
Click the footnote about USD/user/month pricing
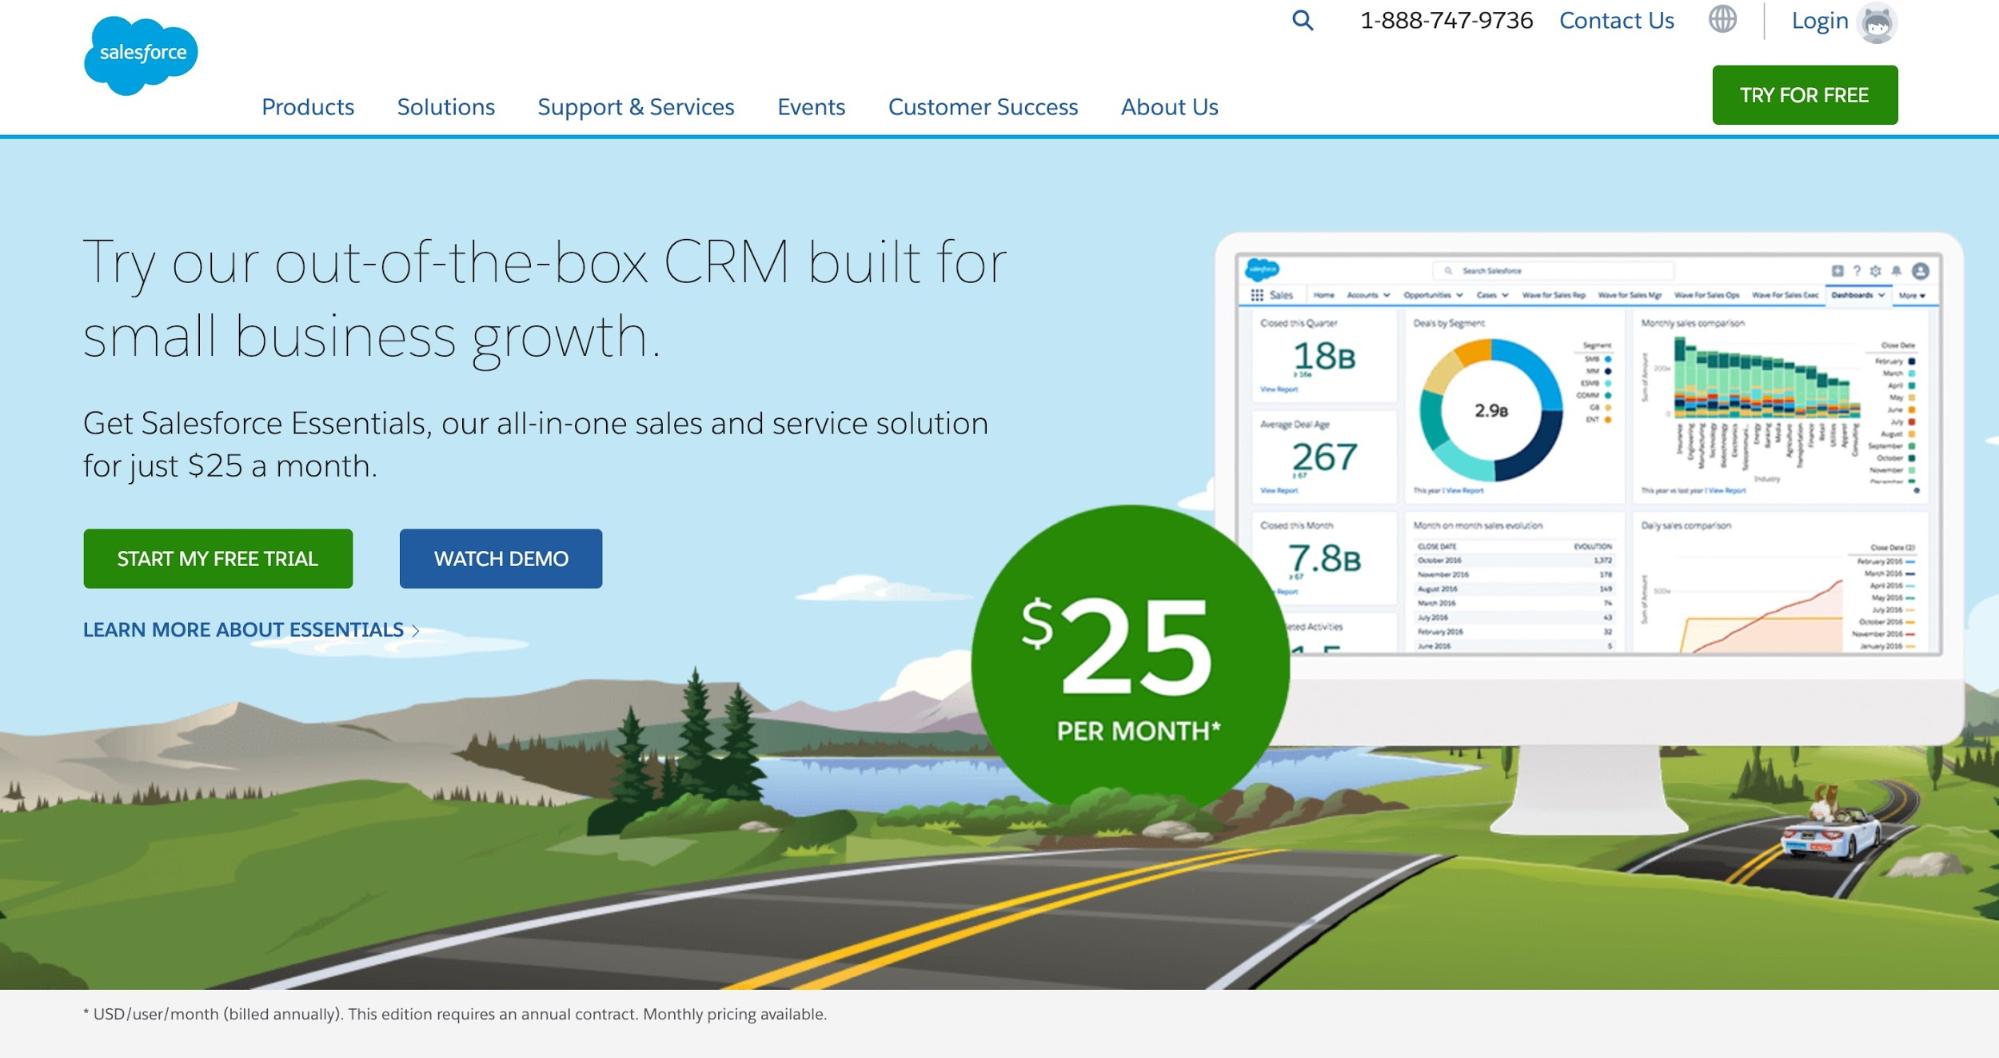455,1014
